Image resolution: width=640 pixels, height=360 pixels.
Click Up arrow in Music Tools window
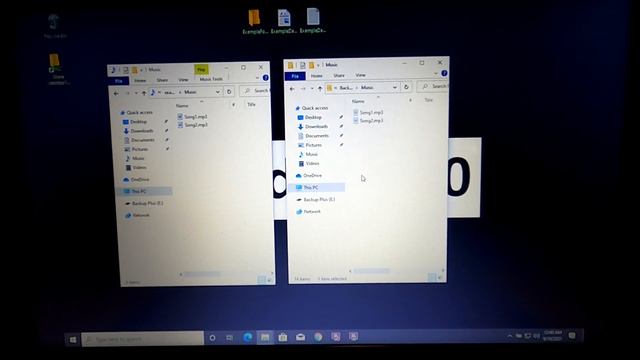point(144,93)
